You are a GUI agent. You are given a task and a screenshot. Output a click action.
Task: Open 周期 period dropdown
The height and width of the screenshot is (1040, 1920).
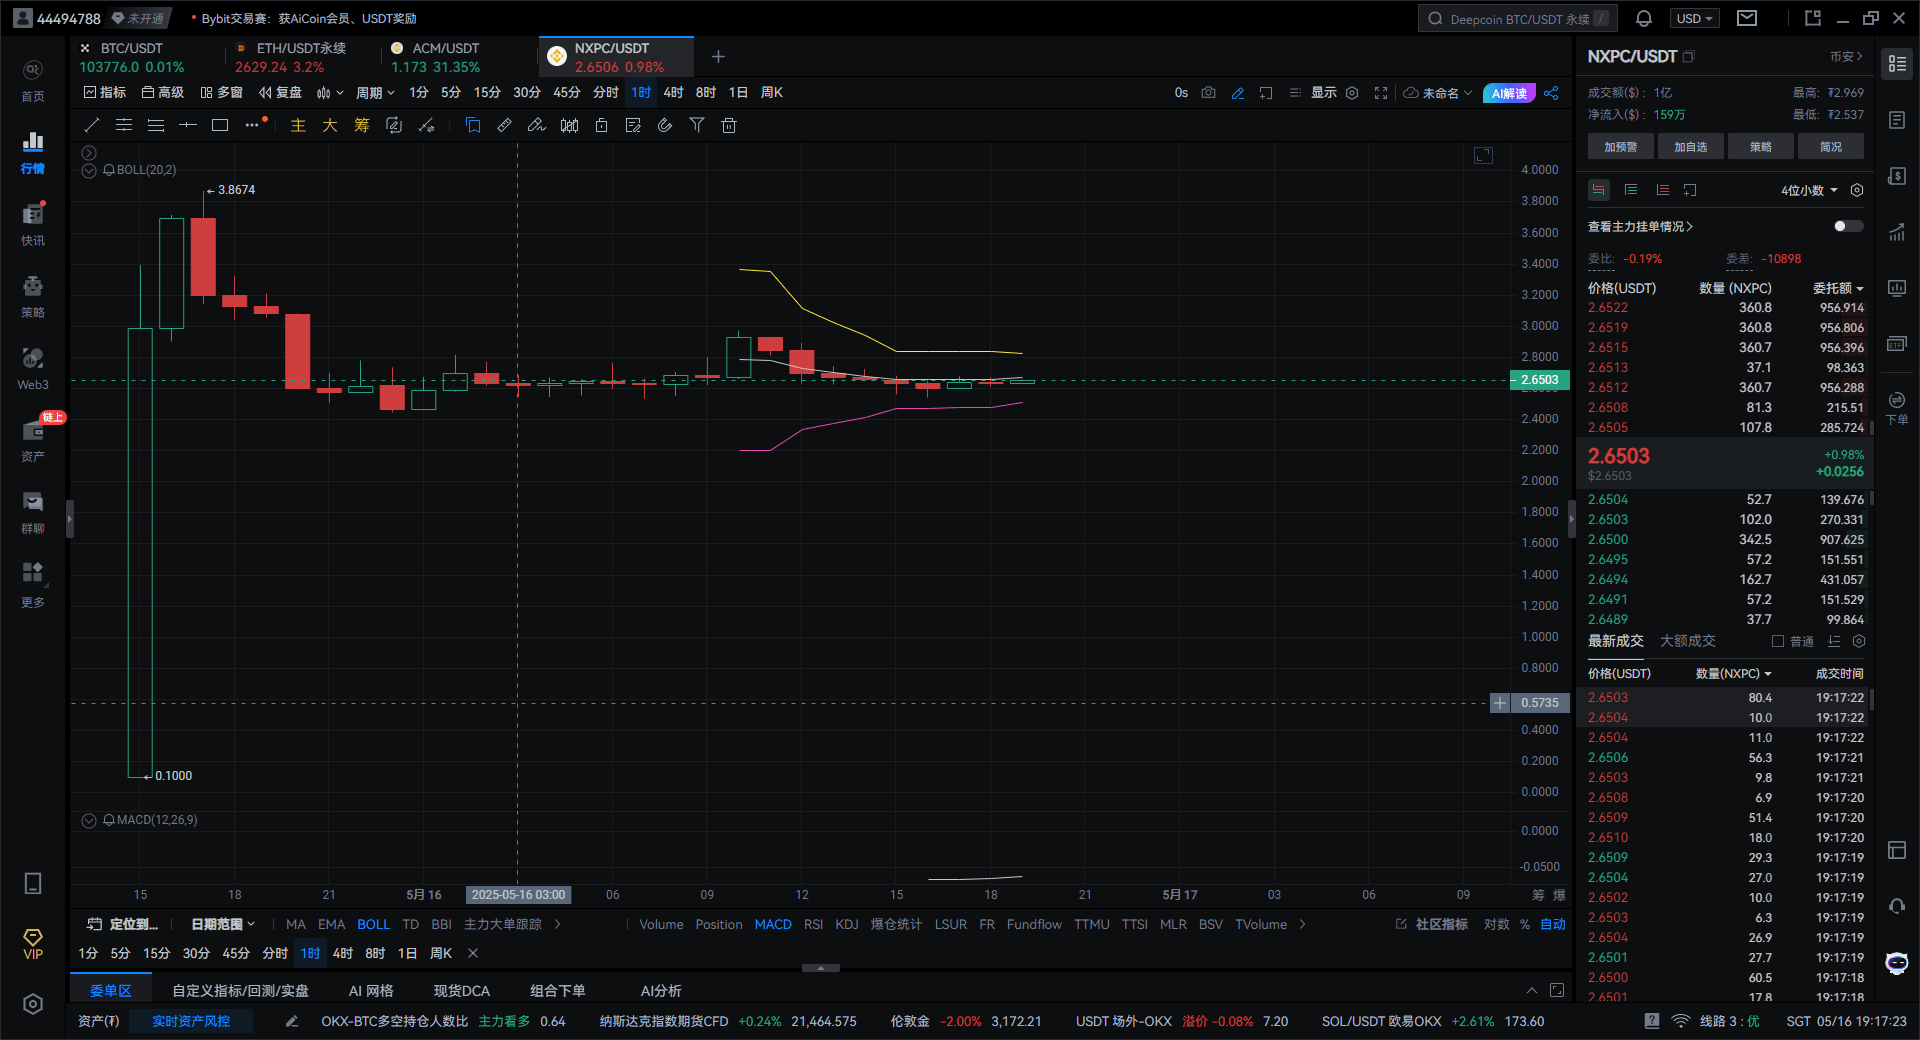(375, 92)
